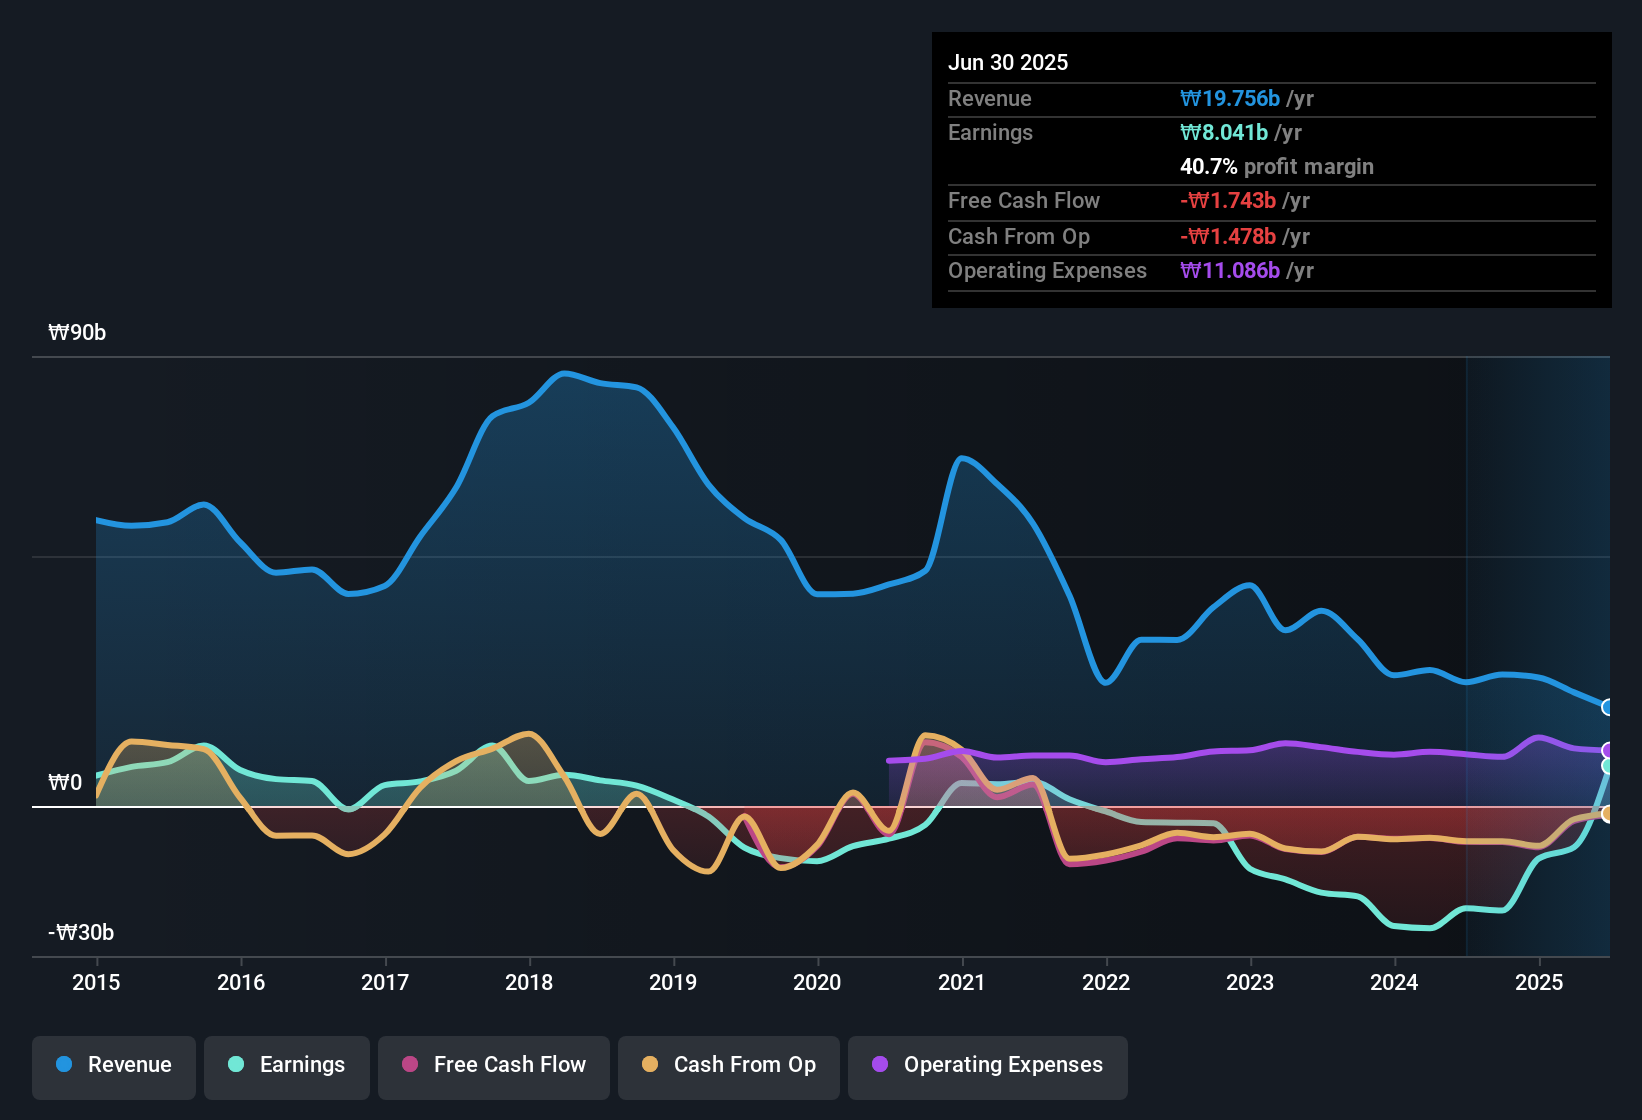
Task: Toggle Operating Expenses legend item
Action: point(988,1065)
